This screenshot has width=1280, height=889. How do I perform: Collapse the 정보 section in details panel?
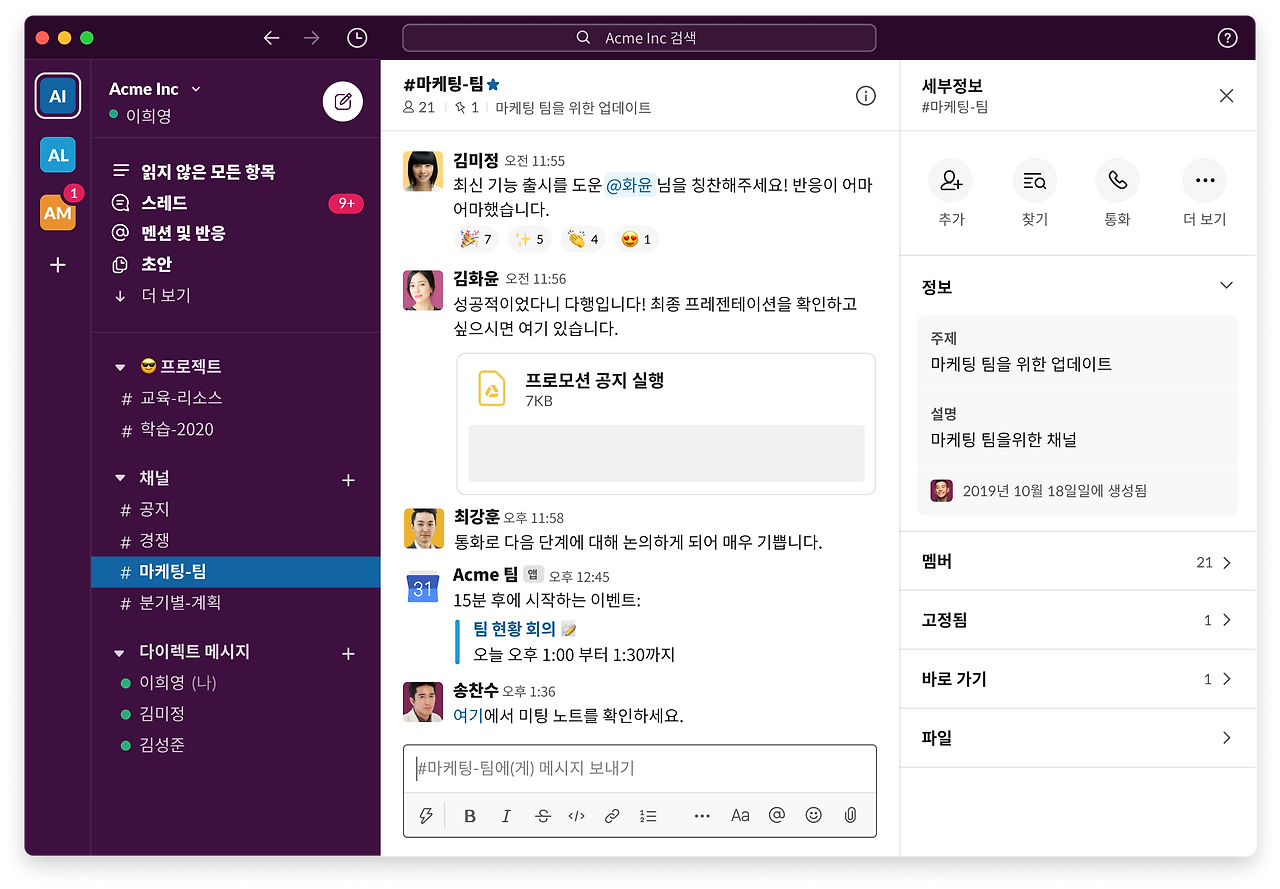(x=1226, y=285)
